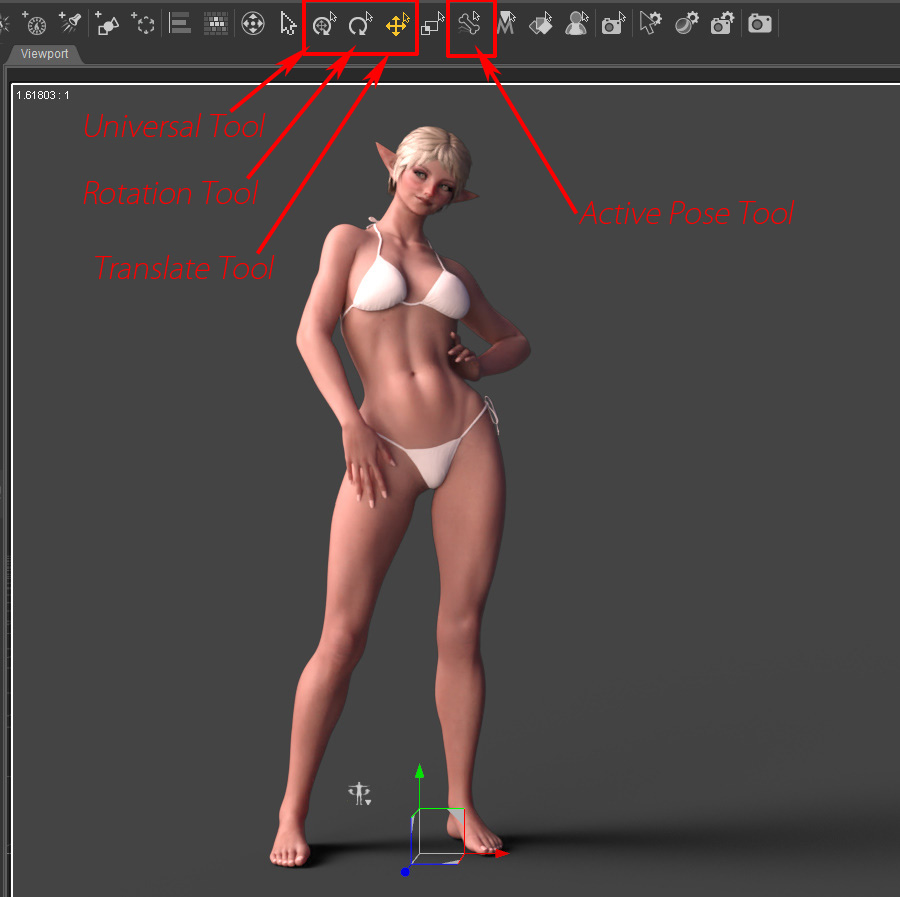Image resolution: width=900 pixels, height=897 pixels.
Task: Click the checkered grid toolbar icon
Action: pos(216,24)
